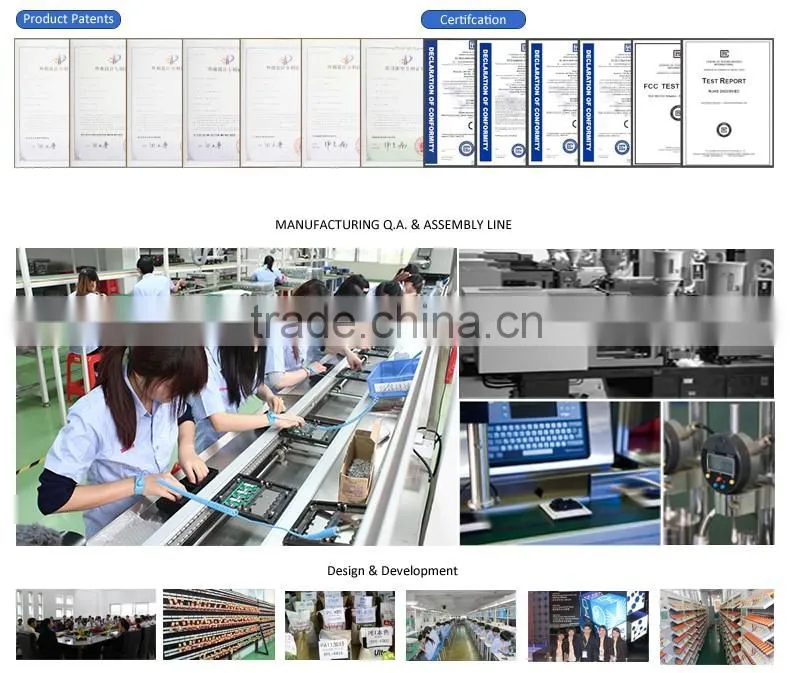Open the first patent certificate image

42,103
